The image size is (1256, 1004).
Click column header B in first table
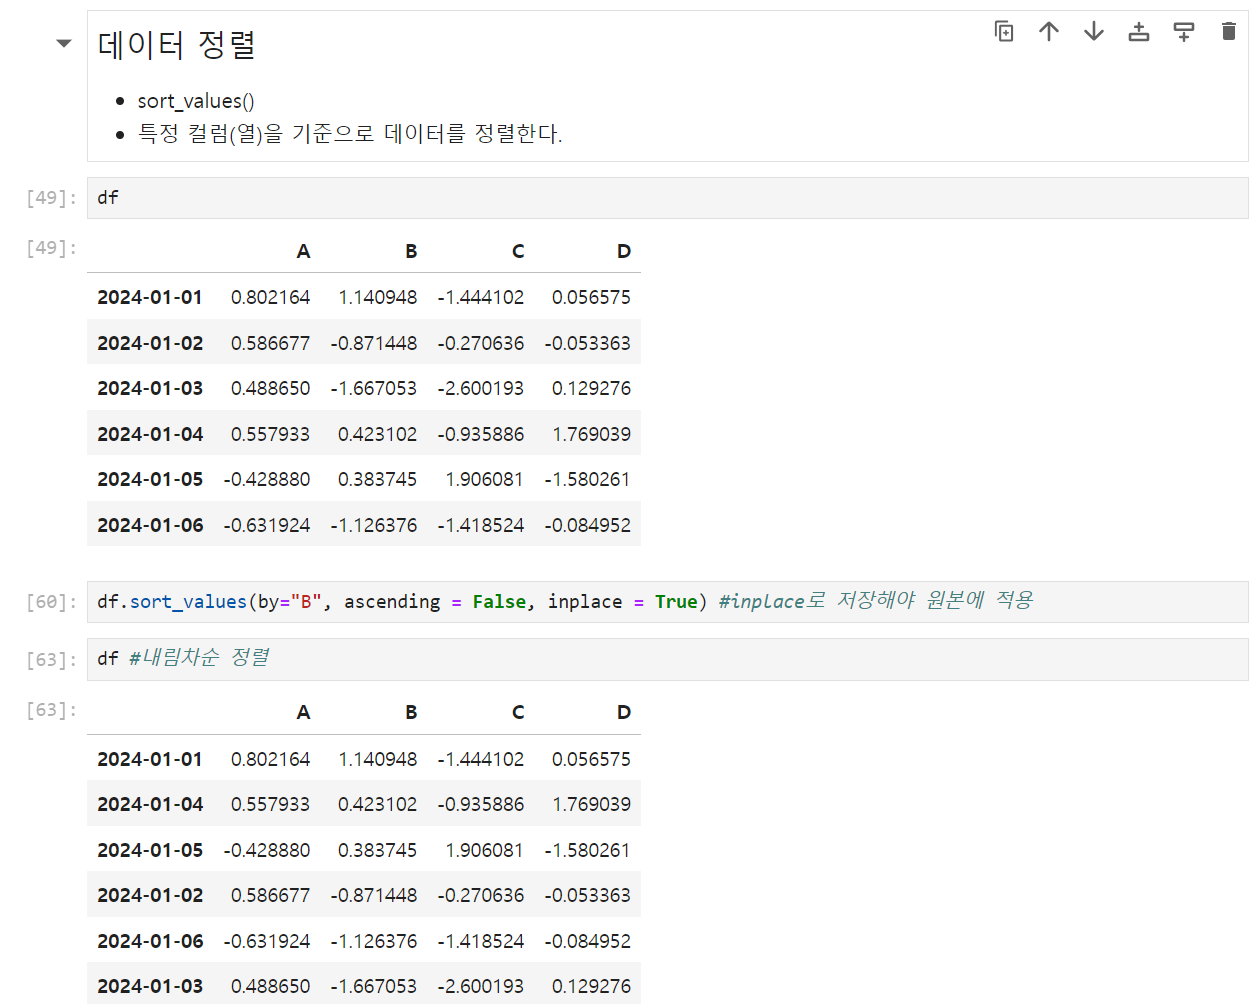pos(411,251)
